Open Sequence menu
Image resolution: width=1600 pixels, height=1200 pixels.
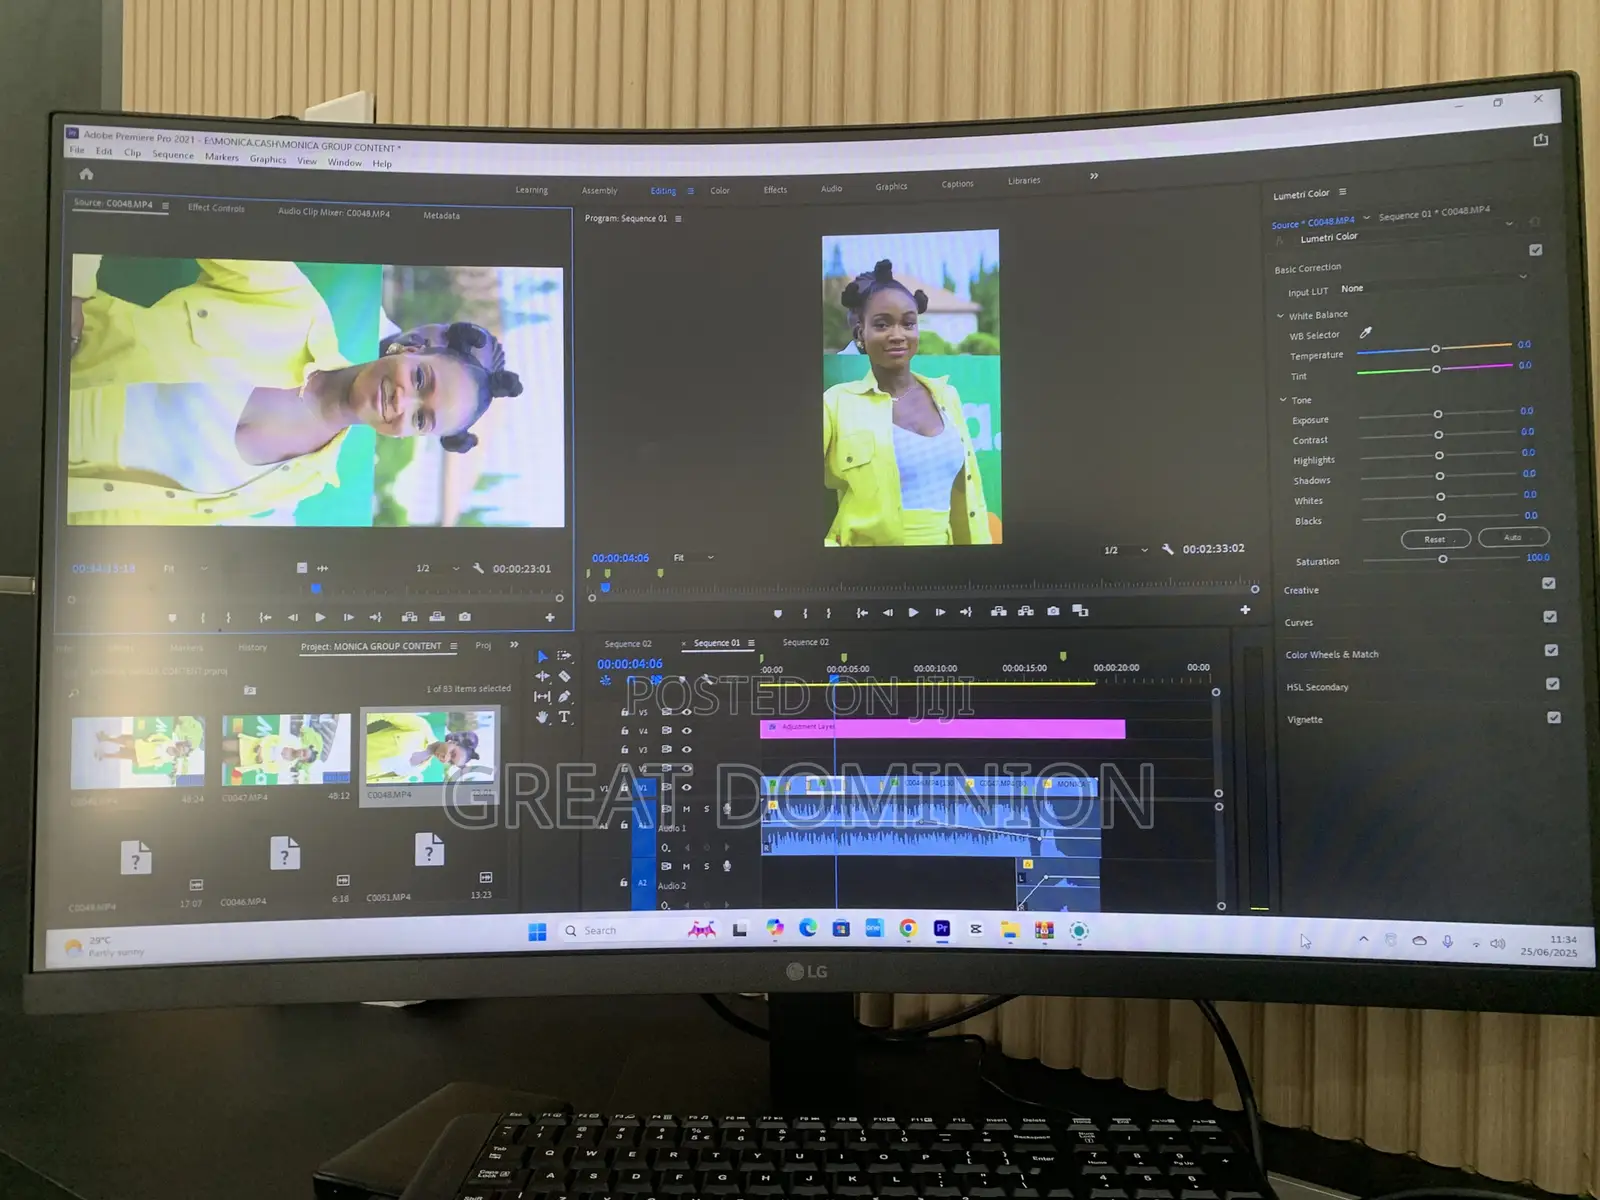point(173,155)
